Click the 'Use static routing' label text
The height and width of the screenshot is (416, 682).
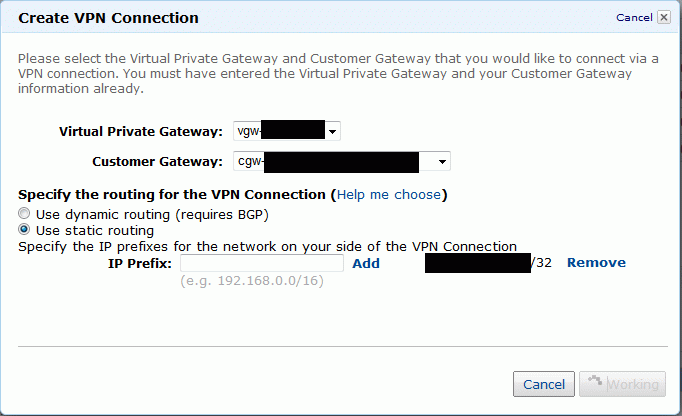95,231
